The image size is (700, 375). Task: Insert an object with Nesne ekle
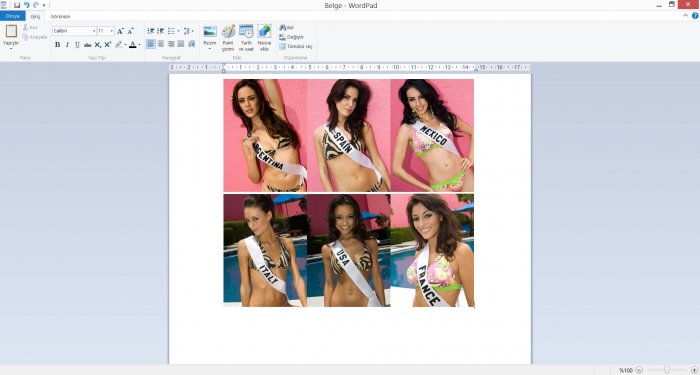click(264, 38)
